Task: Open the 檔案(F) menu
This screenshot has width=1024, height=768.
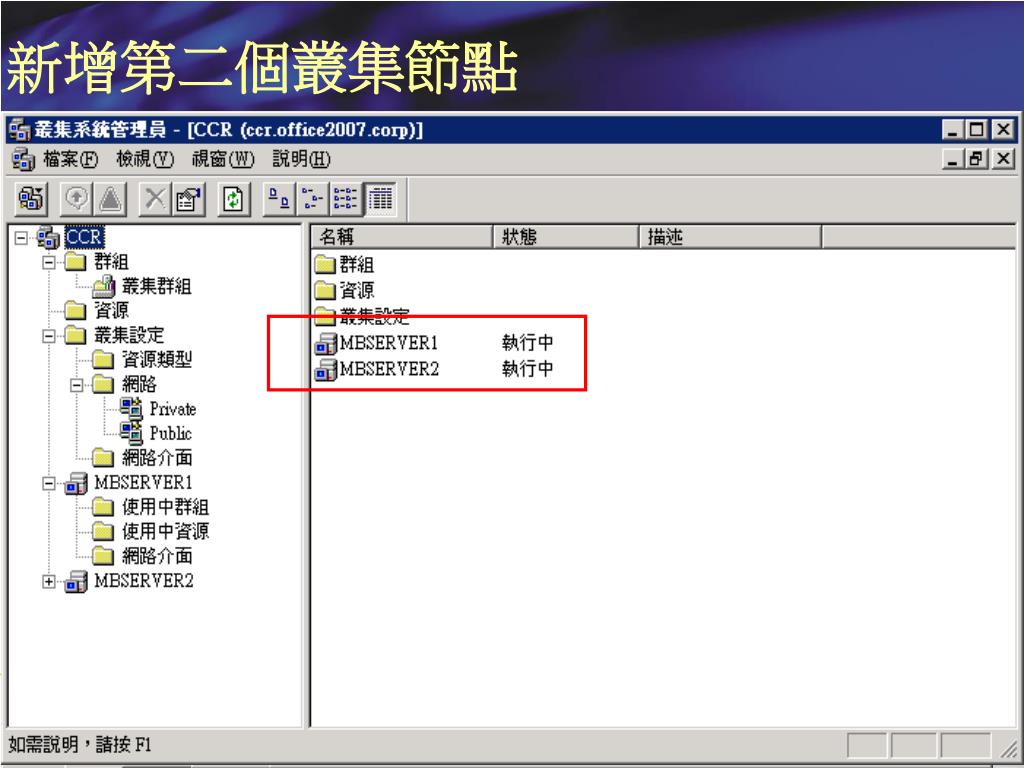Action: (70, 159)
